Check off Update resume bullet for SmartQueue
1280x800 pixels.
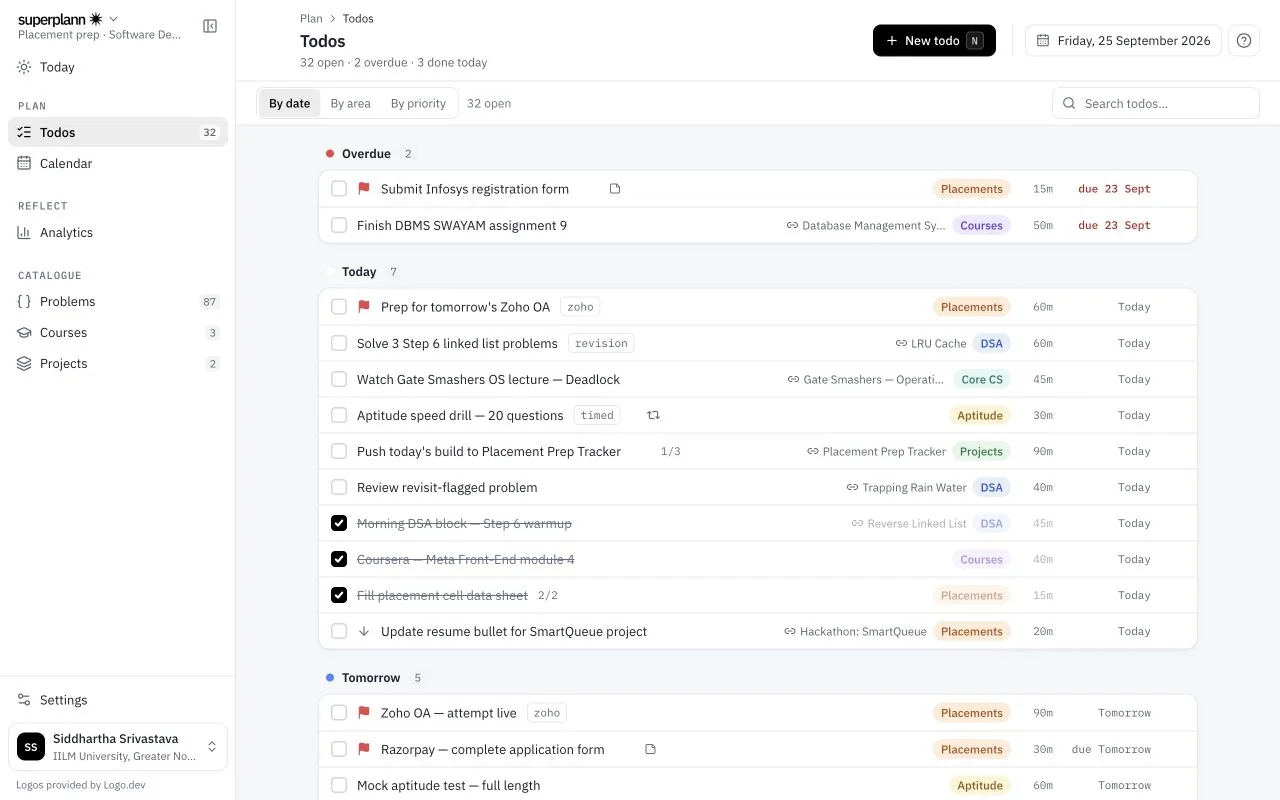pos(339,631)
